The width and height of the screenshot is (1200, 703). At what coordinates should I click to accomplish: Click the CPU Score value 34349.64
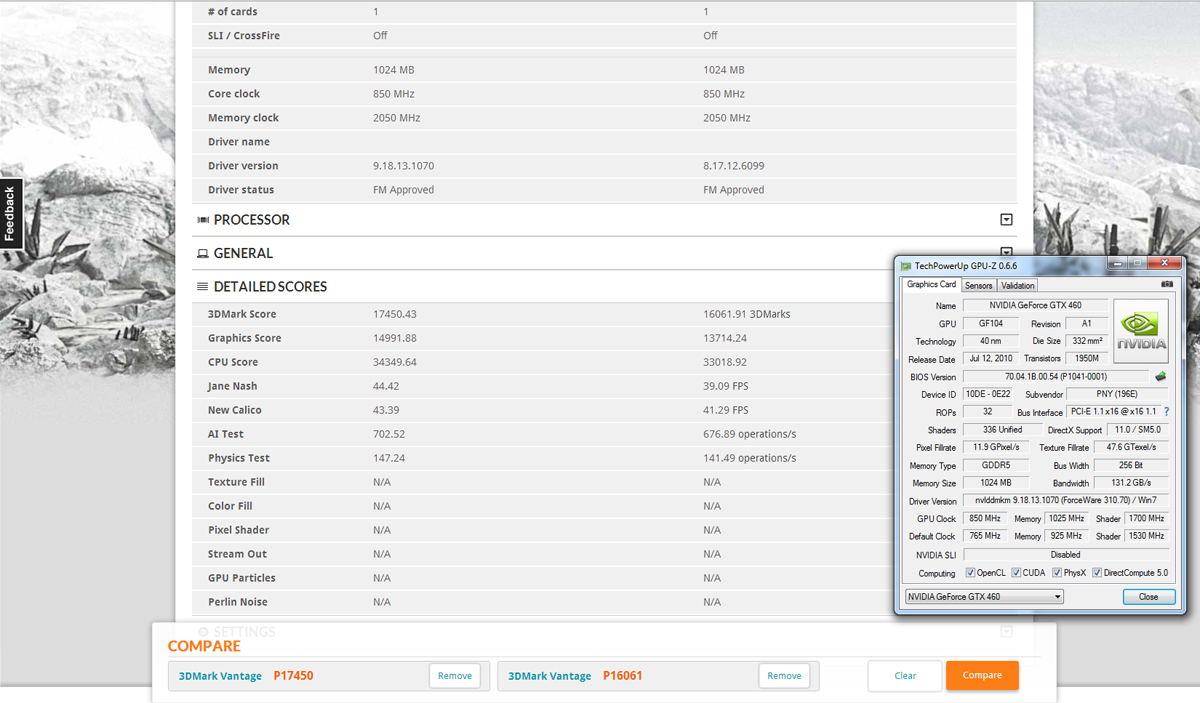(395, 362)
